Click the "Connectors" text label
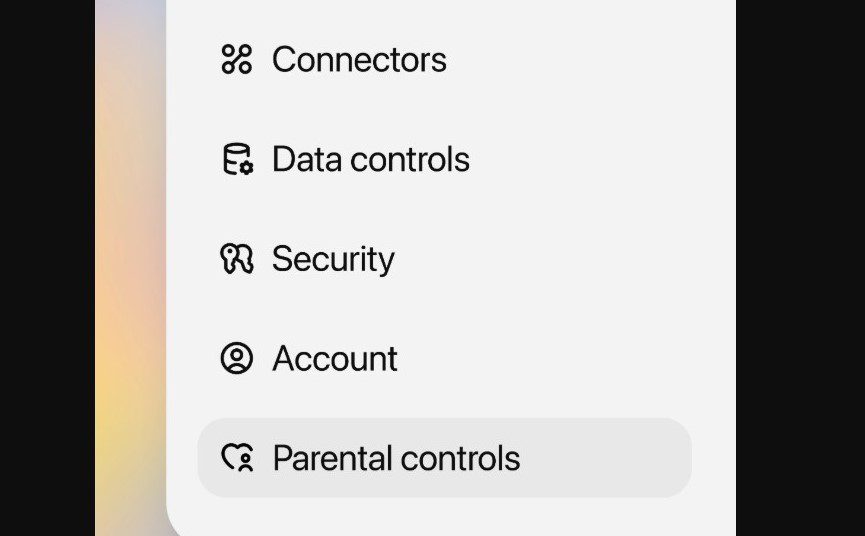This screenshot has width=865, height=536. pos(359,60)
